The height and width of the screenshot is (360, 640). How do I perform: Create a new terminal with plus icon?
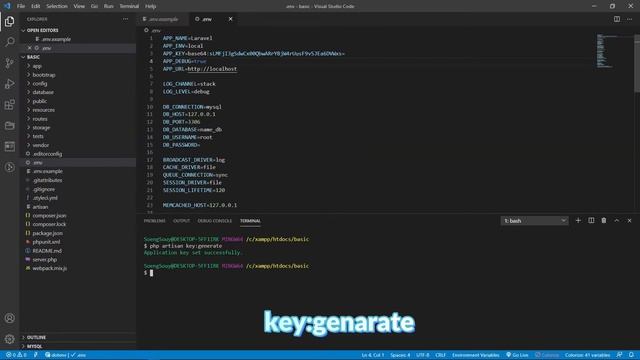(578, 220)
